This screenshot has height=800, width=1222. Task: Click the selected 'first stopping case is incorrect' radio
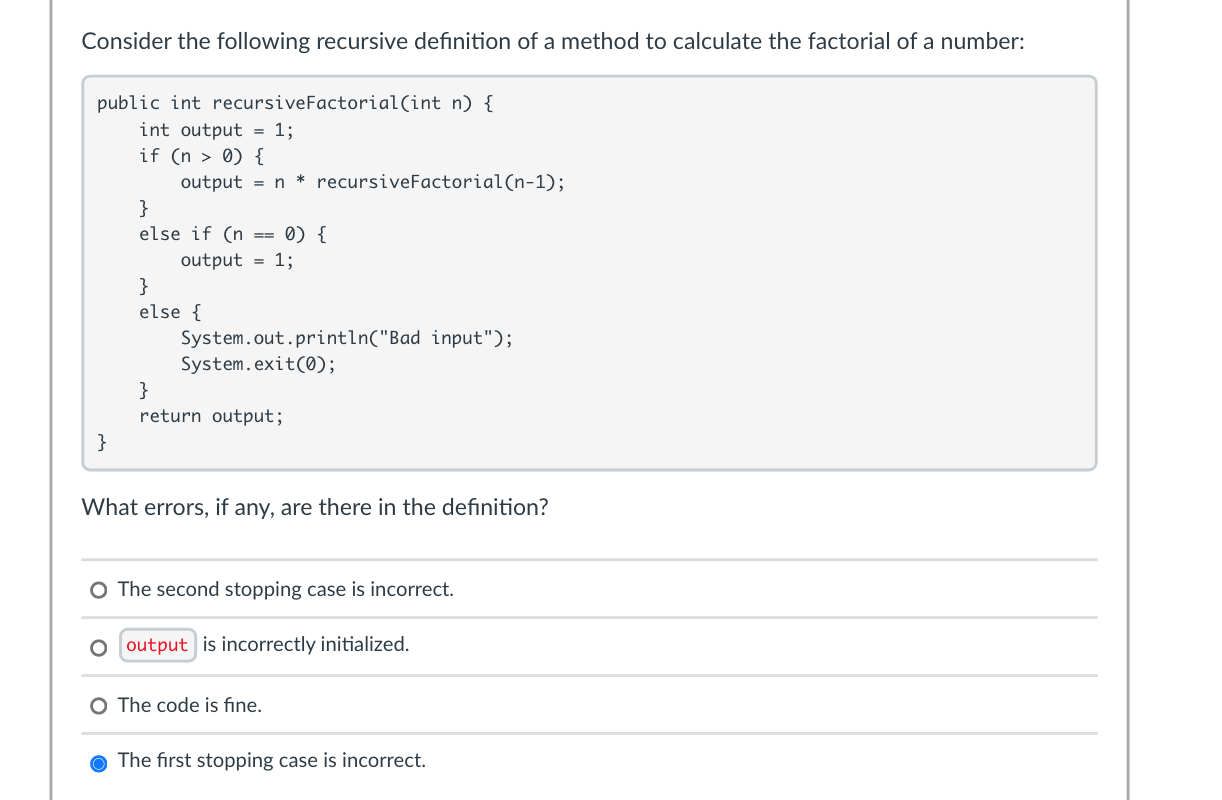(x=98, y=764)
